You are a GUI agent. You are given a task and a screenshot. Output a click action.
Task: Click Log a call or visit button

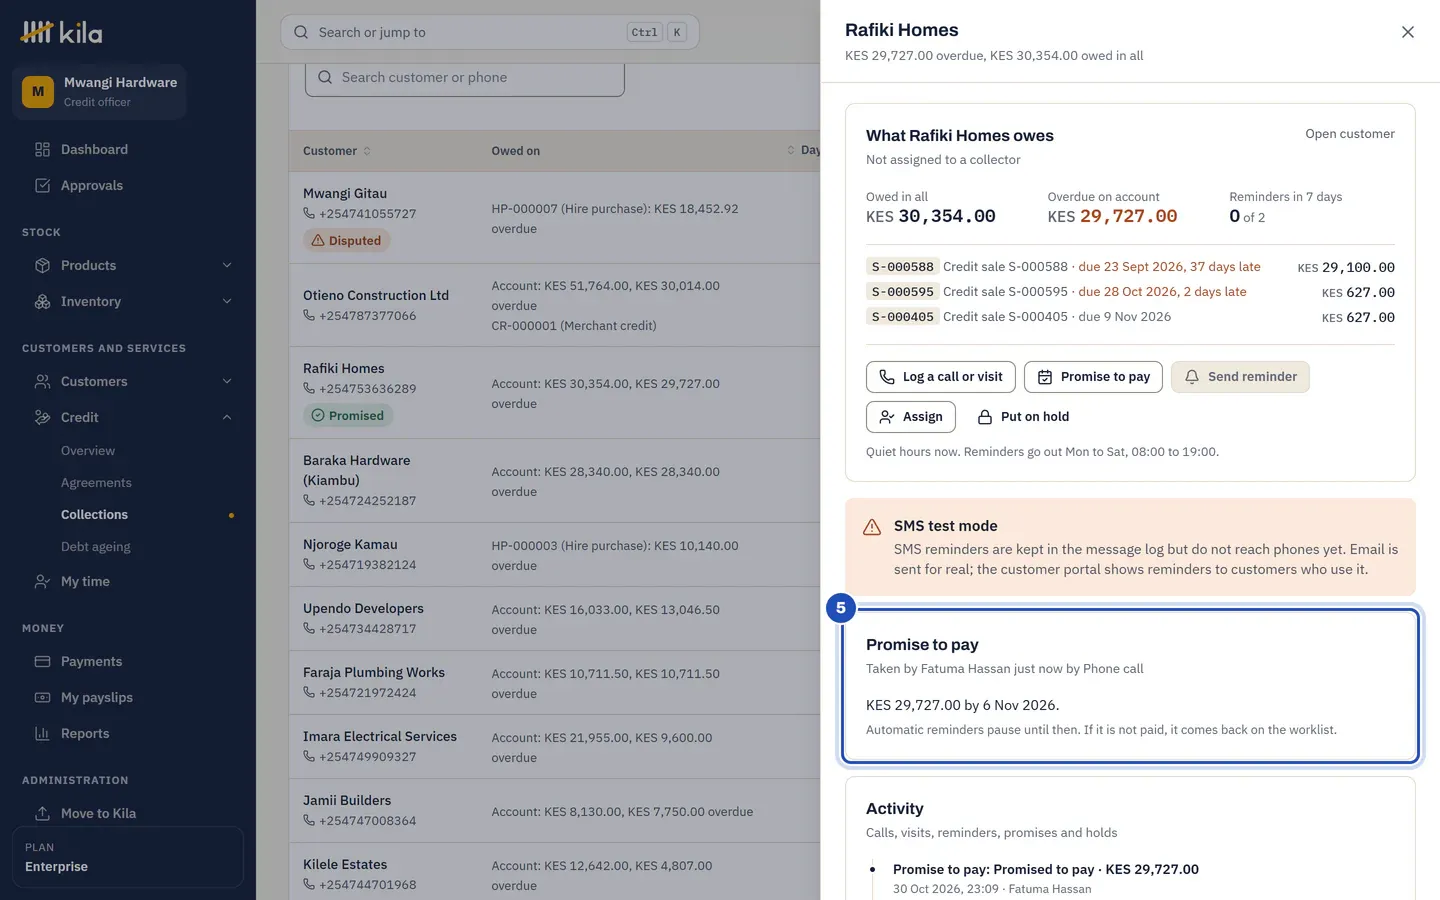tap(941, 377)
